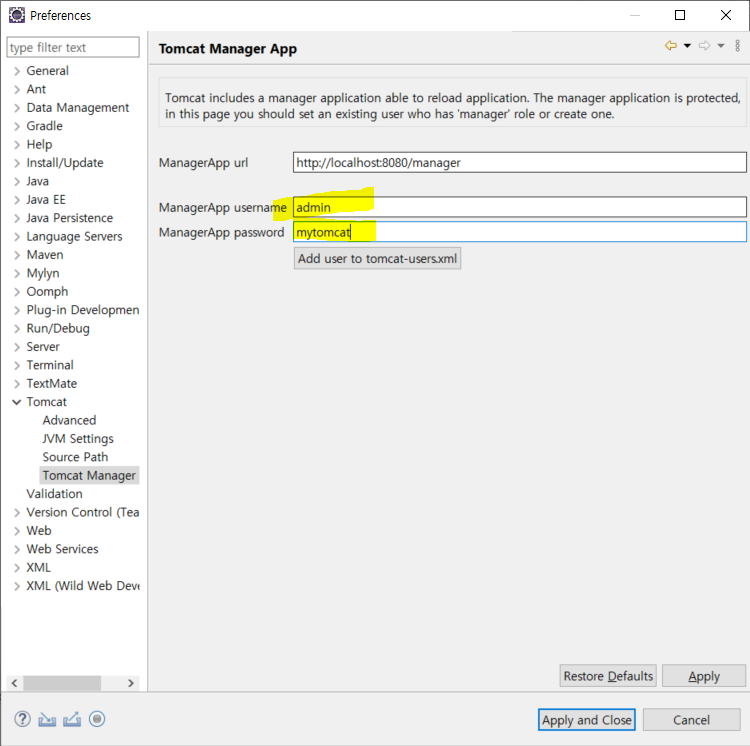Open the view menu three-dots icon
750x746 pixels.
coord(738,46)
